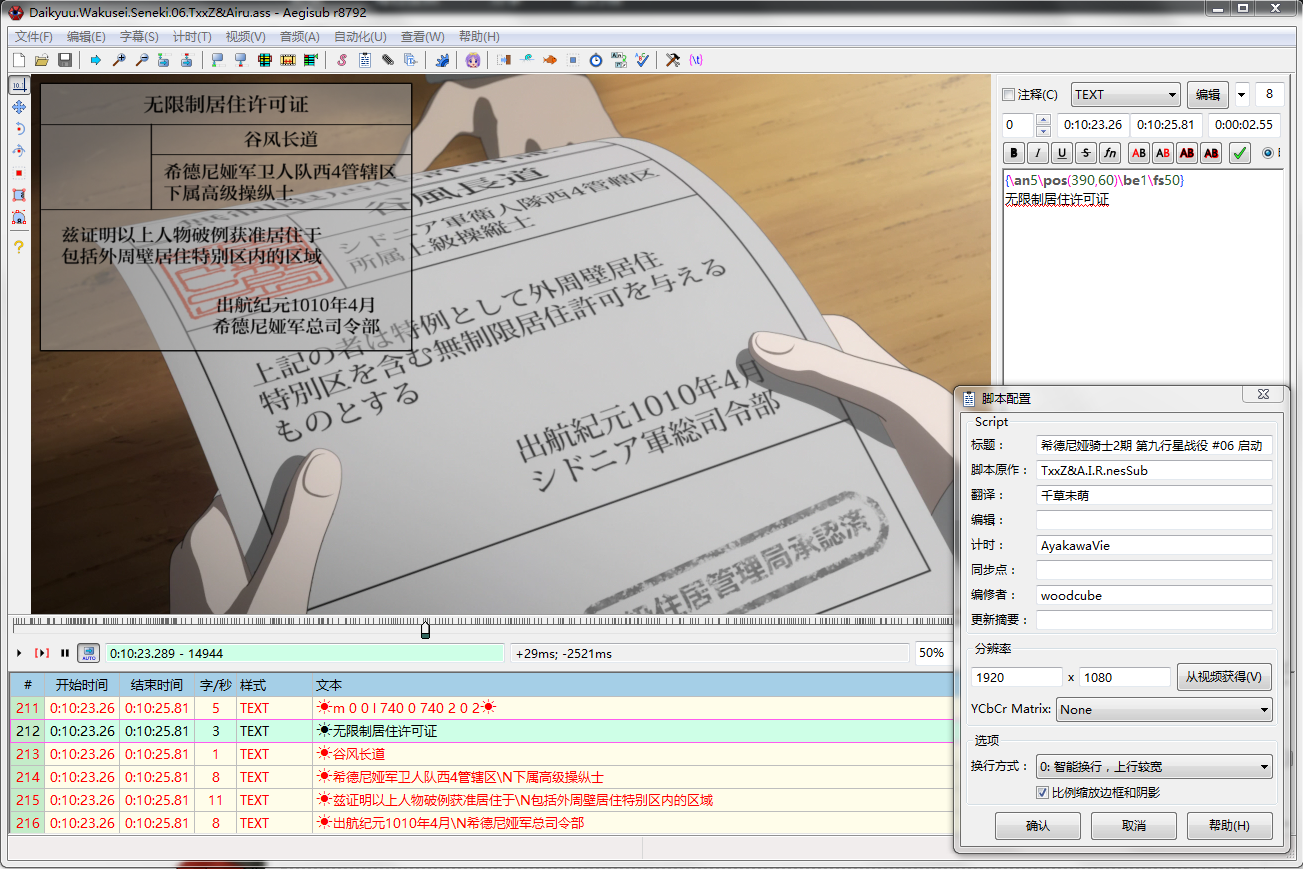Select the Drag subtitles visual tool
Screen dimensions: 1303x869
pyautogui.click(x=18, y=107)
